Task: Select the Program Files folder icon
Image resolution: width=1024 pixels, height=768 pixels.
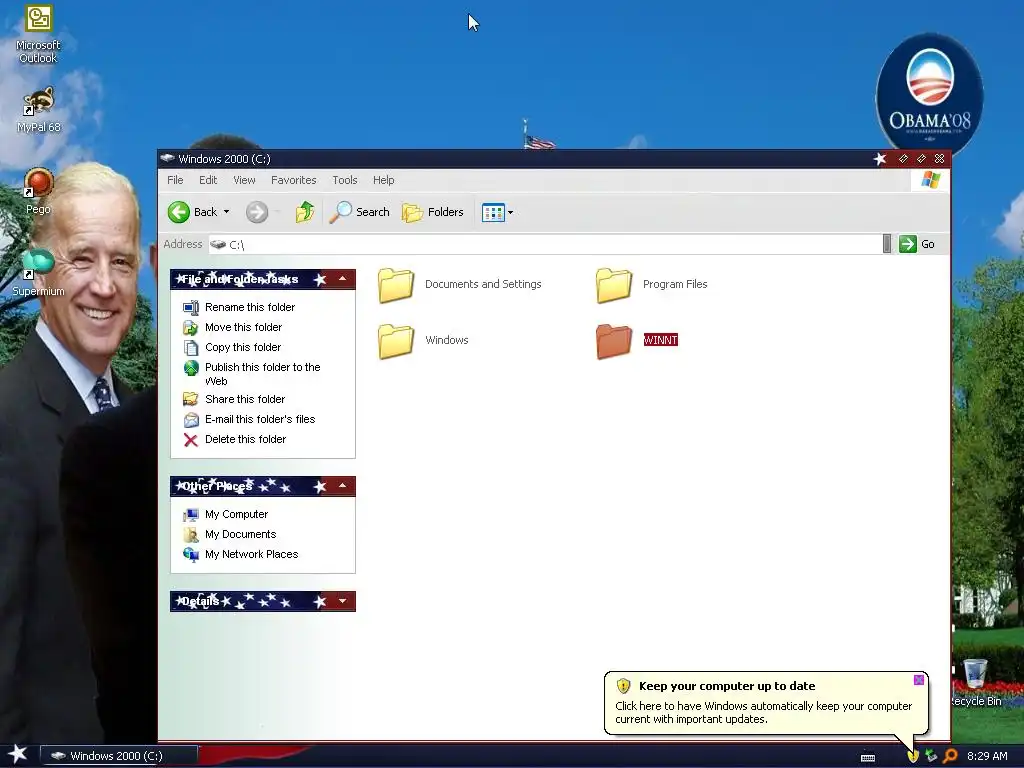Action: 614,285
